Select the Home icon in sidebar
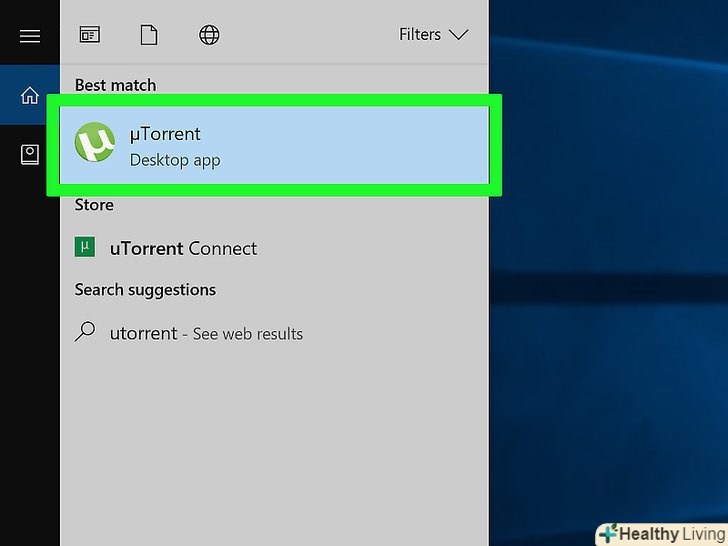This screenshot has width=728, height=546. pyautogui.click(x=30, y=96)
